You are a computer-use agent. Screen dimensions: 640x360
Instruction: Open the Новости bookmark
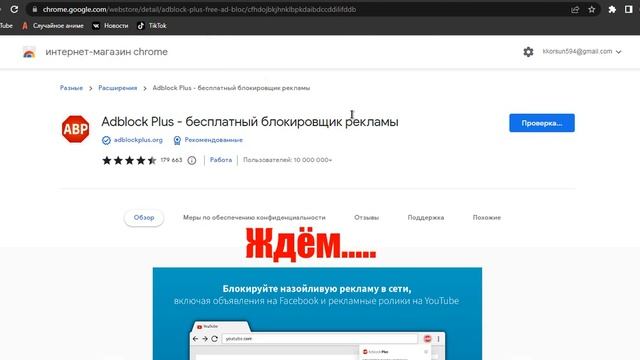[111, 26]
